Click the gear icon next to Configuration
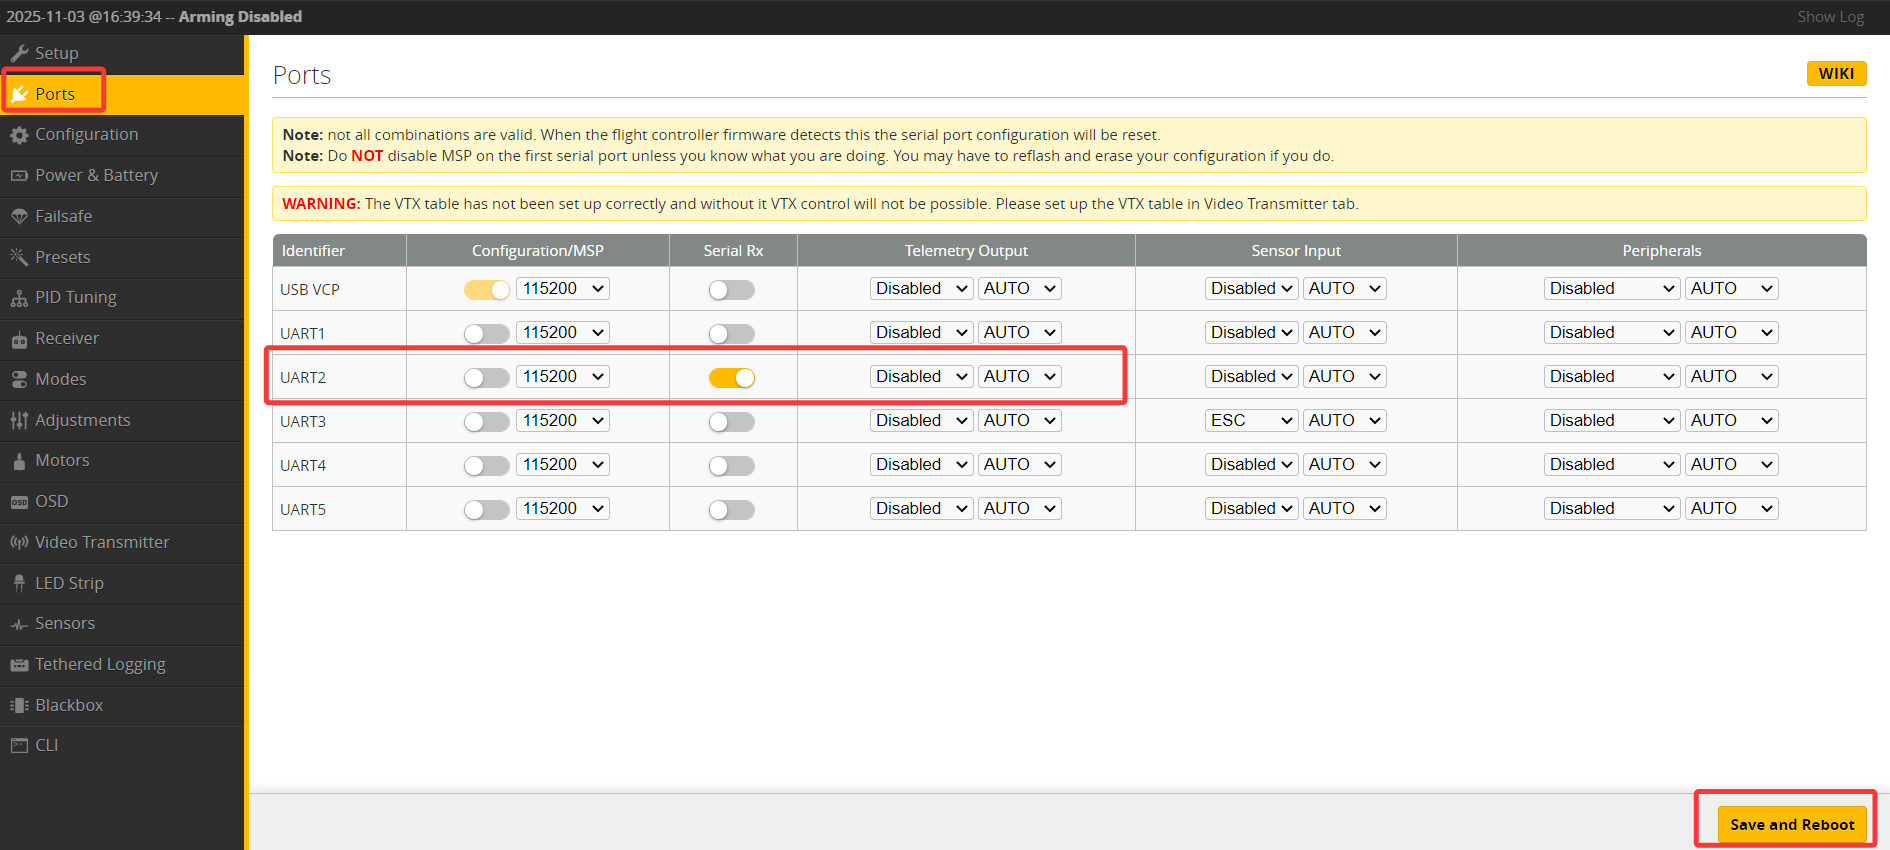The width and height of the screenshot is (1890, 850). tap(19, 135)
